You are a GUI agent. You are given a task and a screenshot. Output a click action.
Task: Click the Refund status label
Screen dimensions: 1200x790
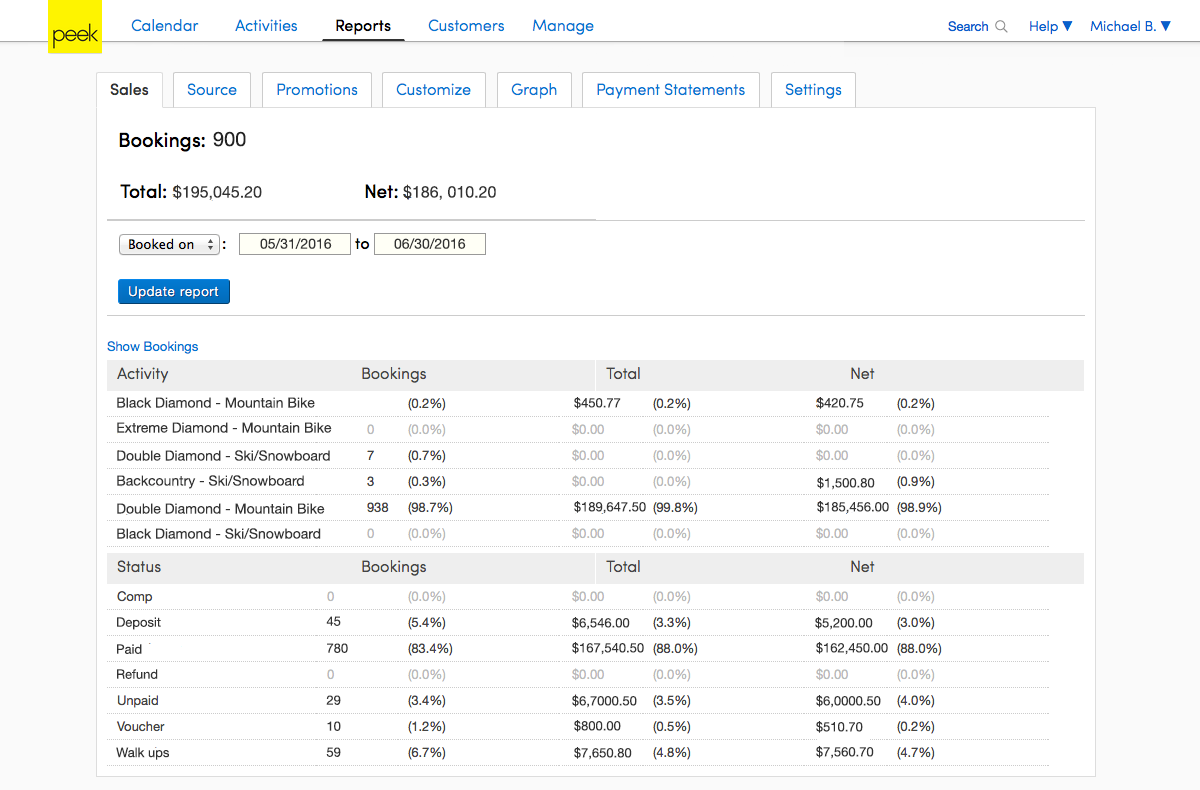click(137, 674)
